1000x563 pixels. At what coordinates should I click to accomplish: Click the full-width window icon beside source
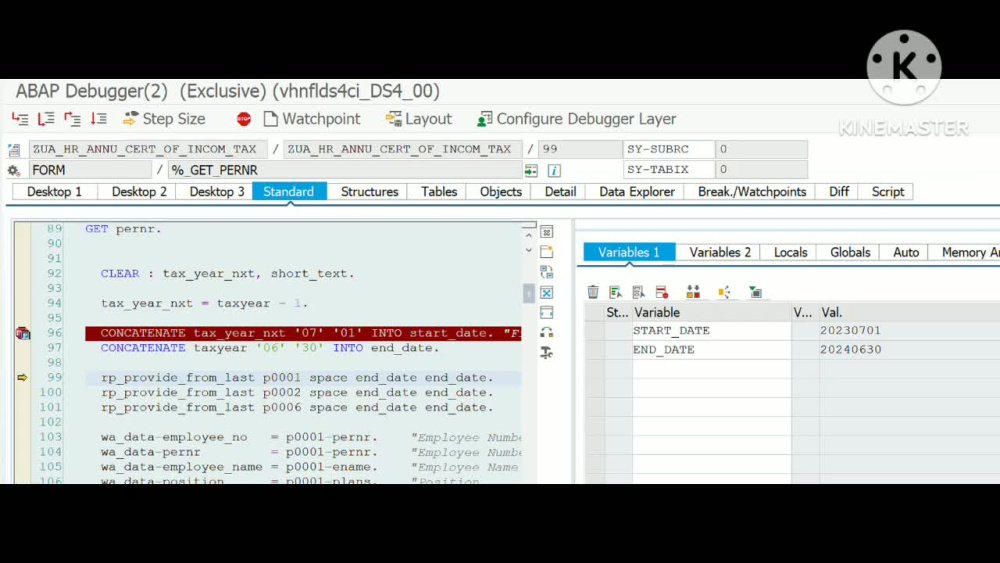547,312
